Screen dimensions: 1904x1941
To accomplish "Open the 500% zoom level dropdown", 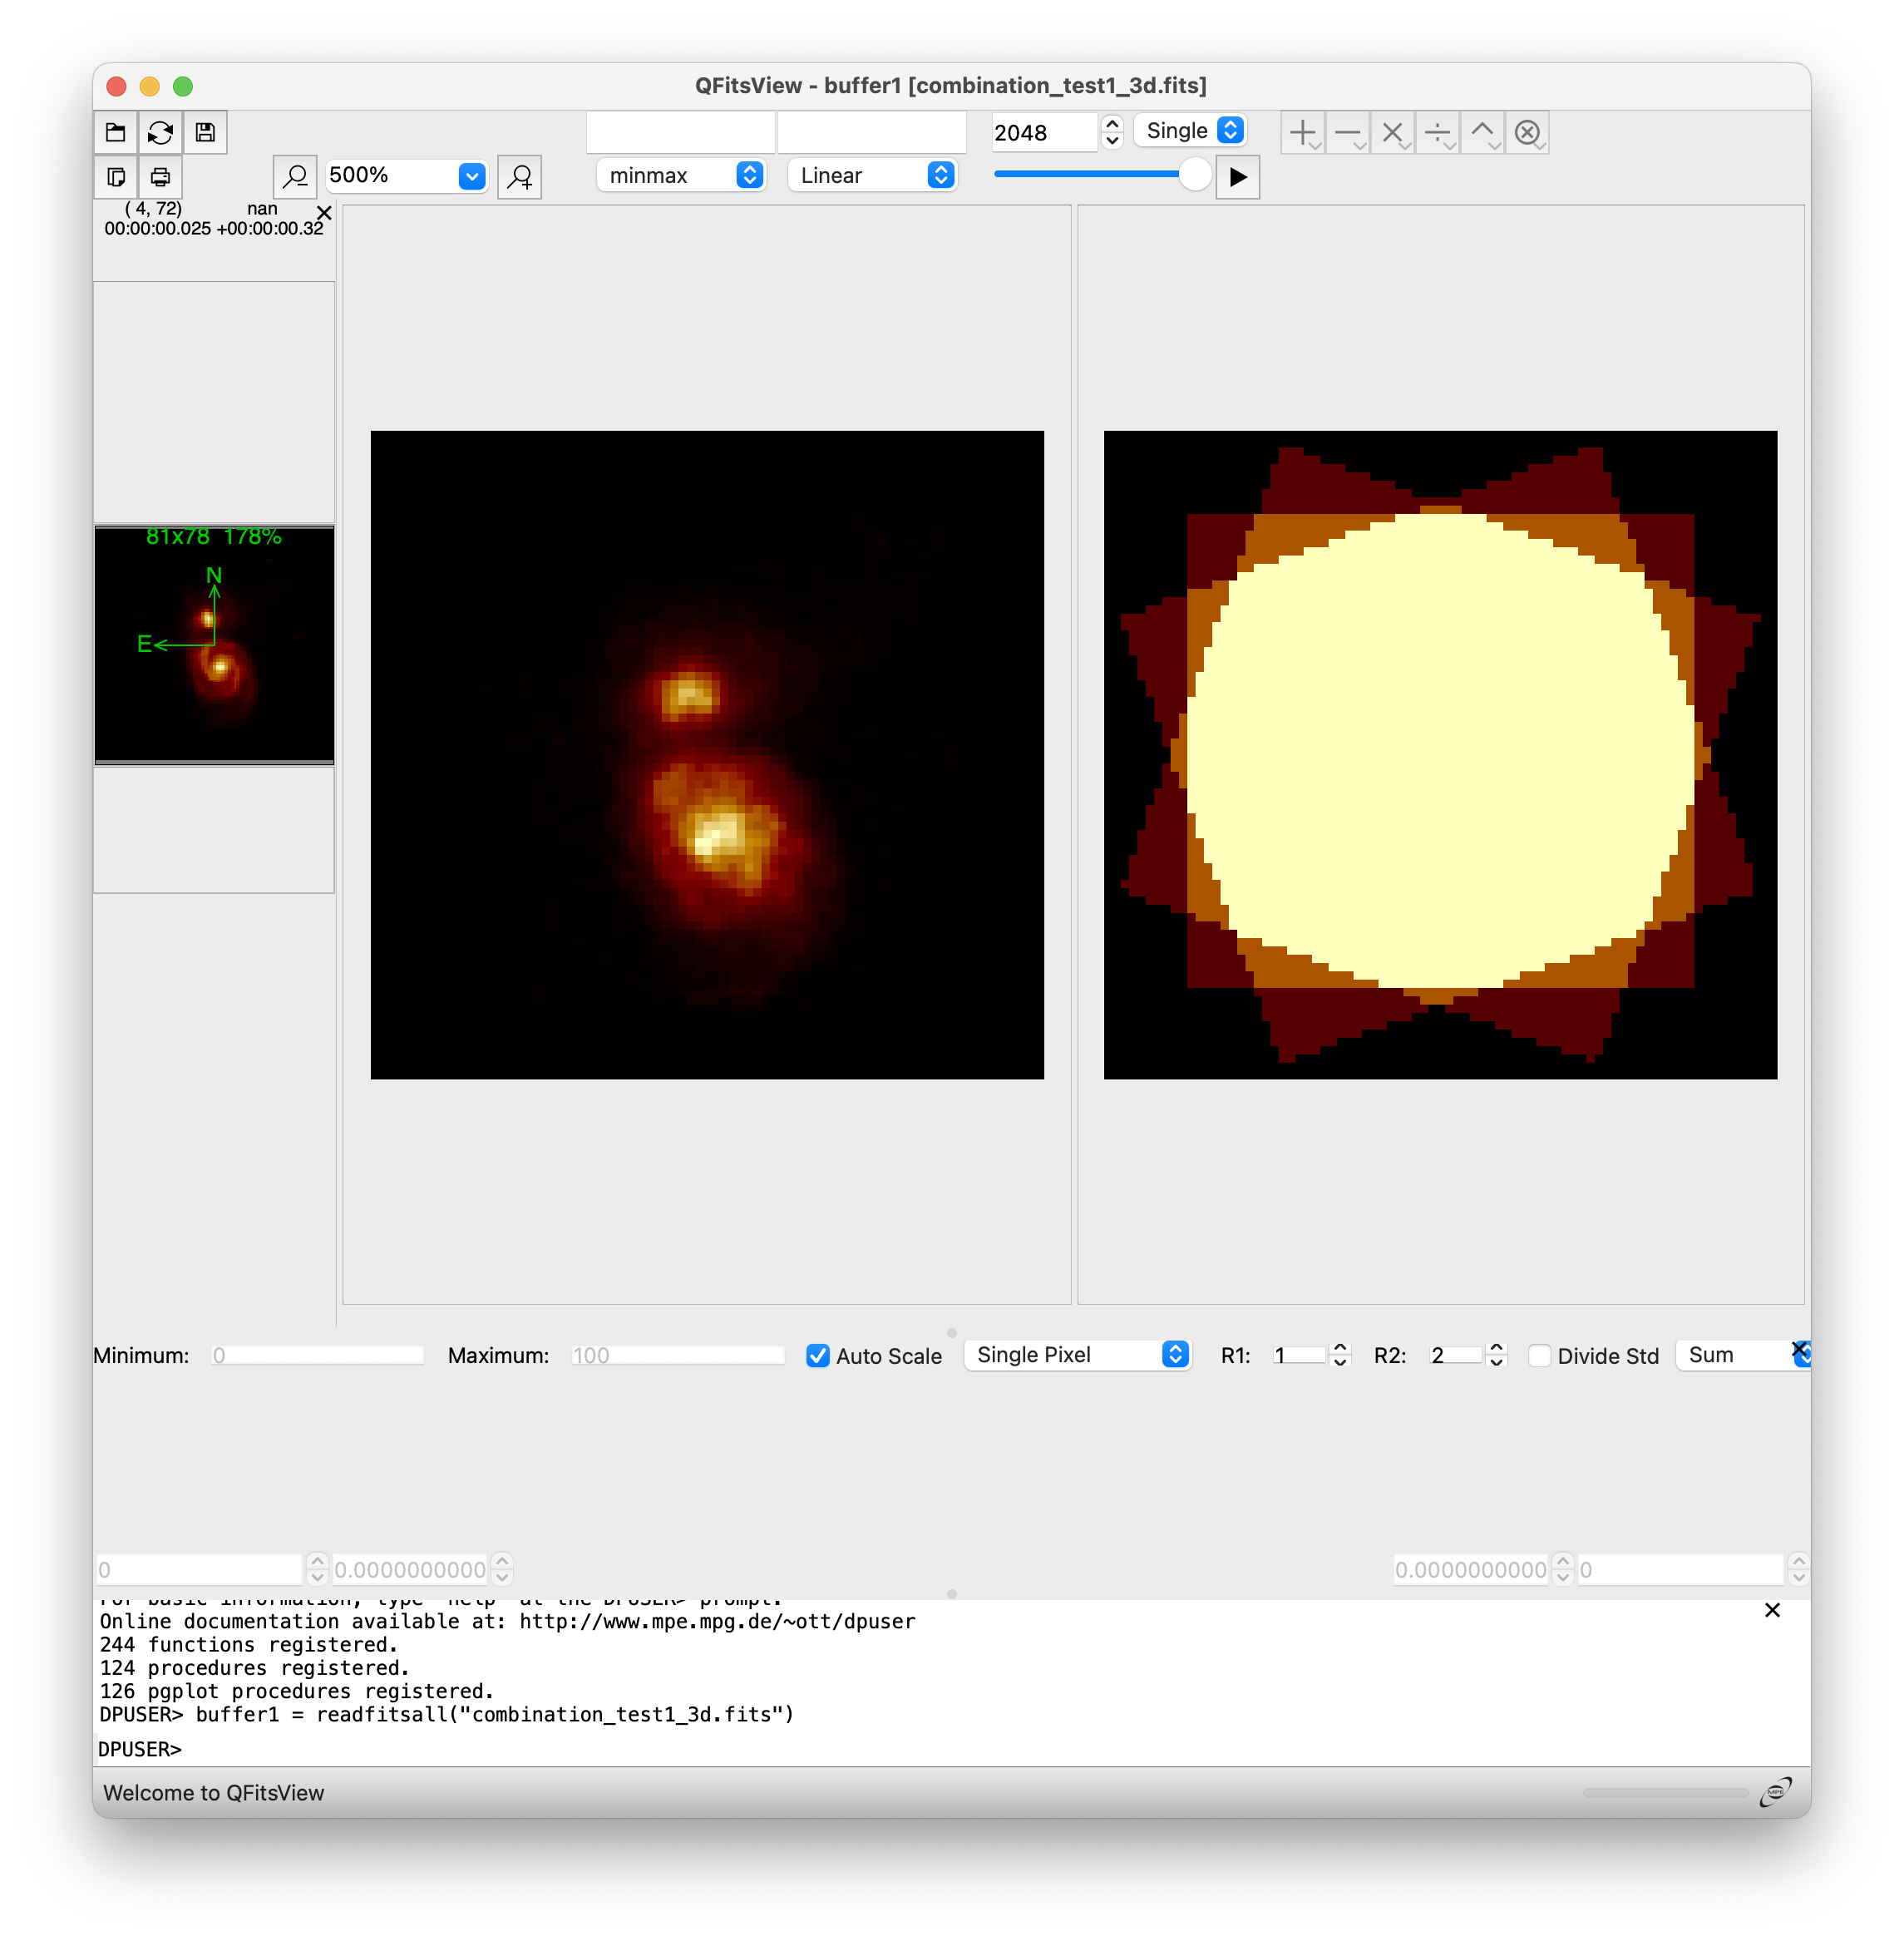I will pos(472,176).
